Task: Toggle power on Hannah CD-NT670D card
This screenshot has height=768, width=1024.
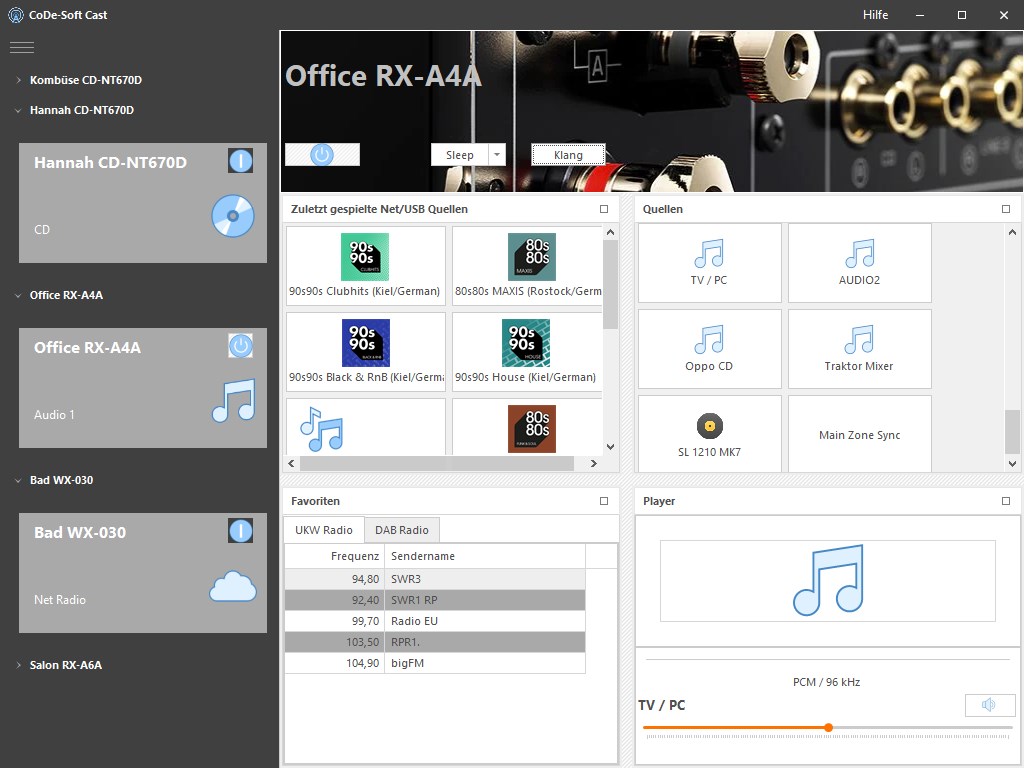Action: tap(240, 161)
